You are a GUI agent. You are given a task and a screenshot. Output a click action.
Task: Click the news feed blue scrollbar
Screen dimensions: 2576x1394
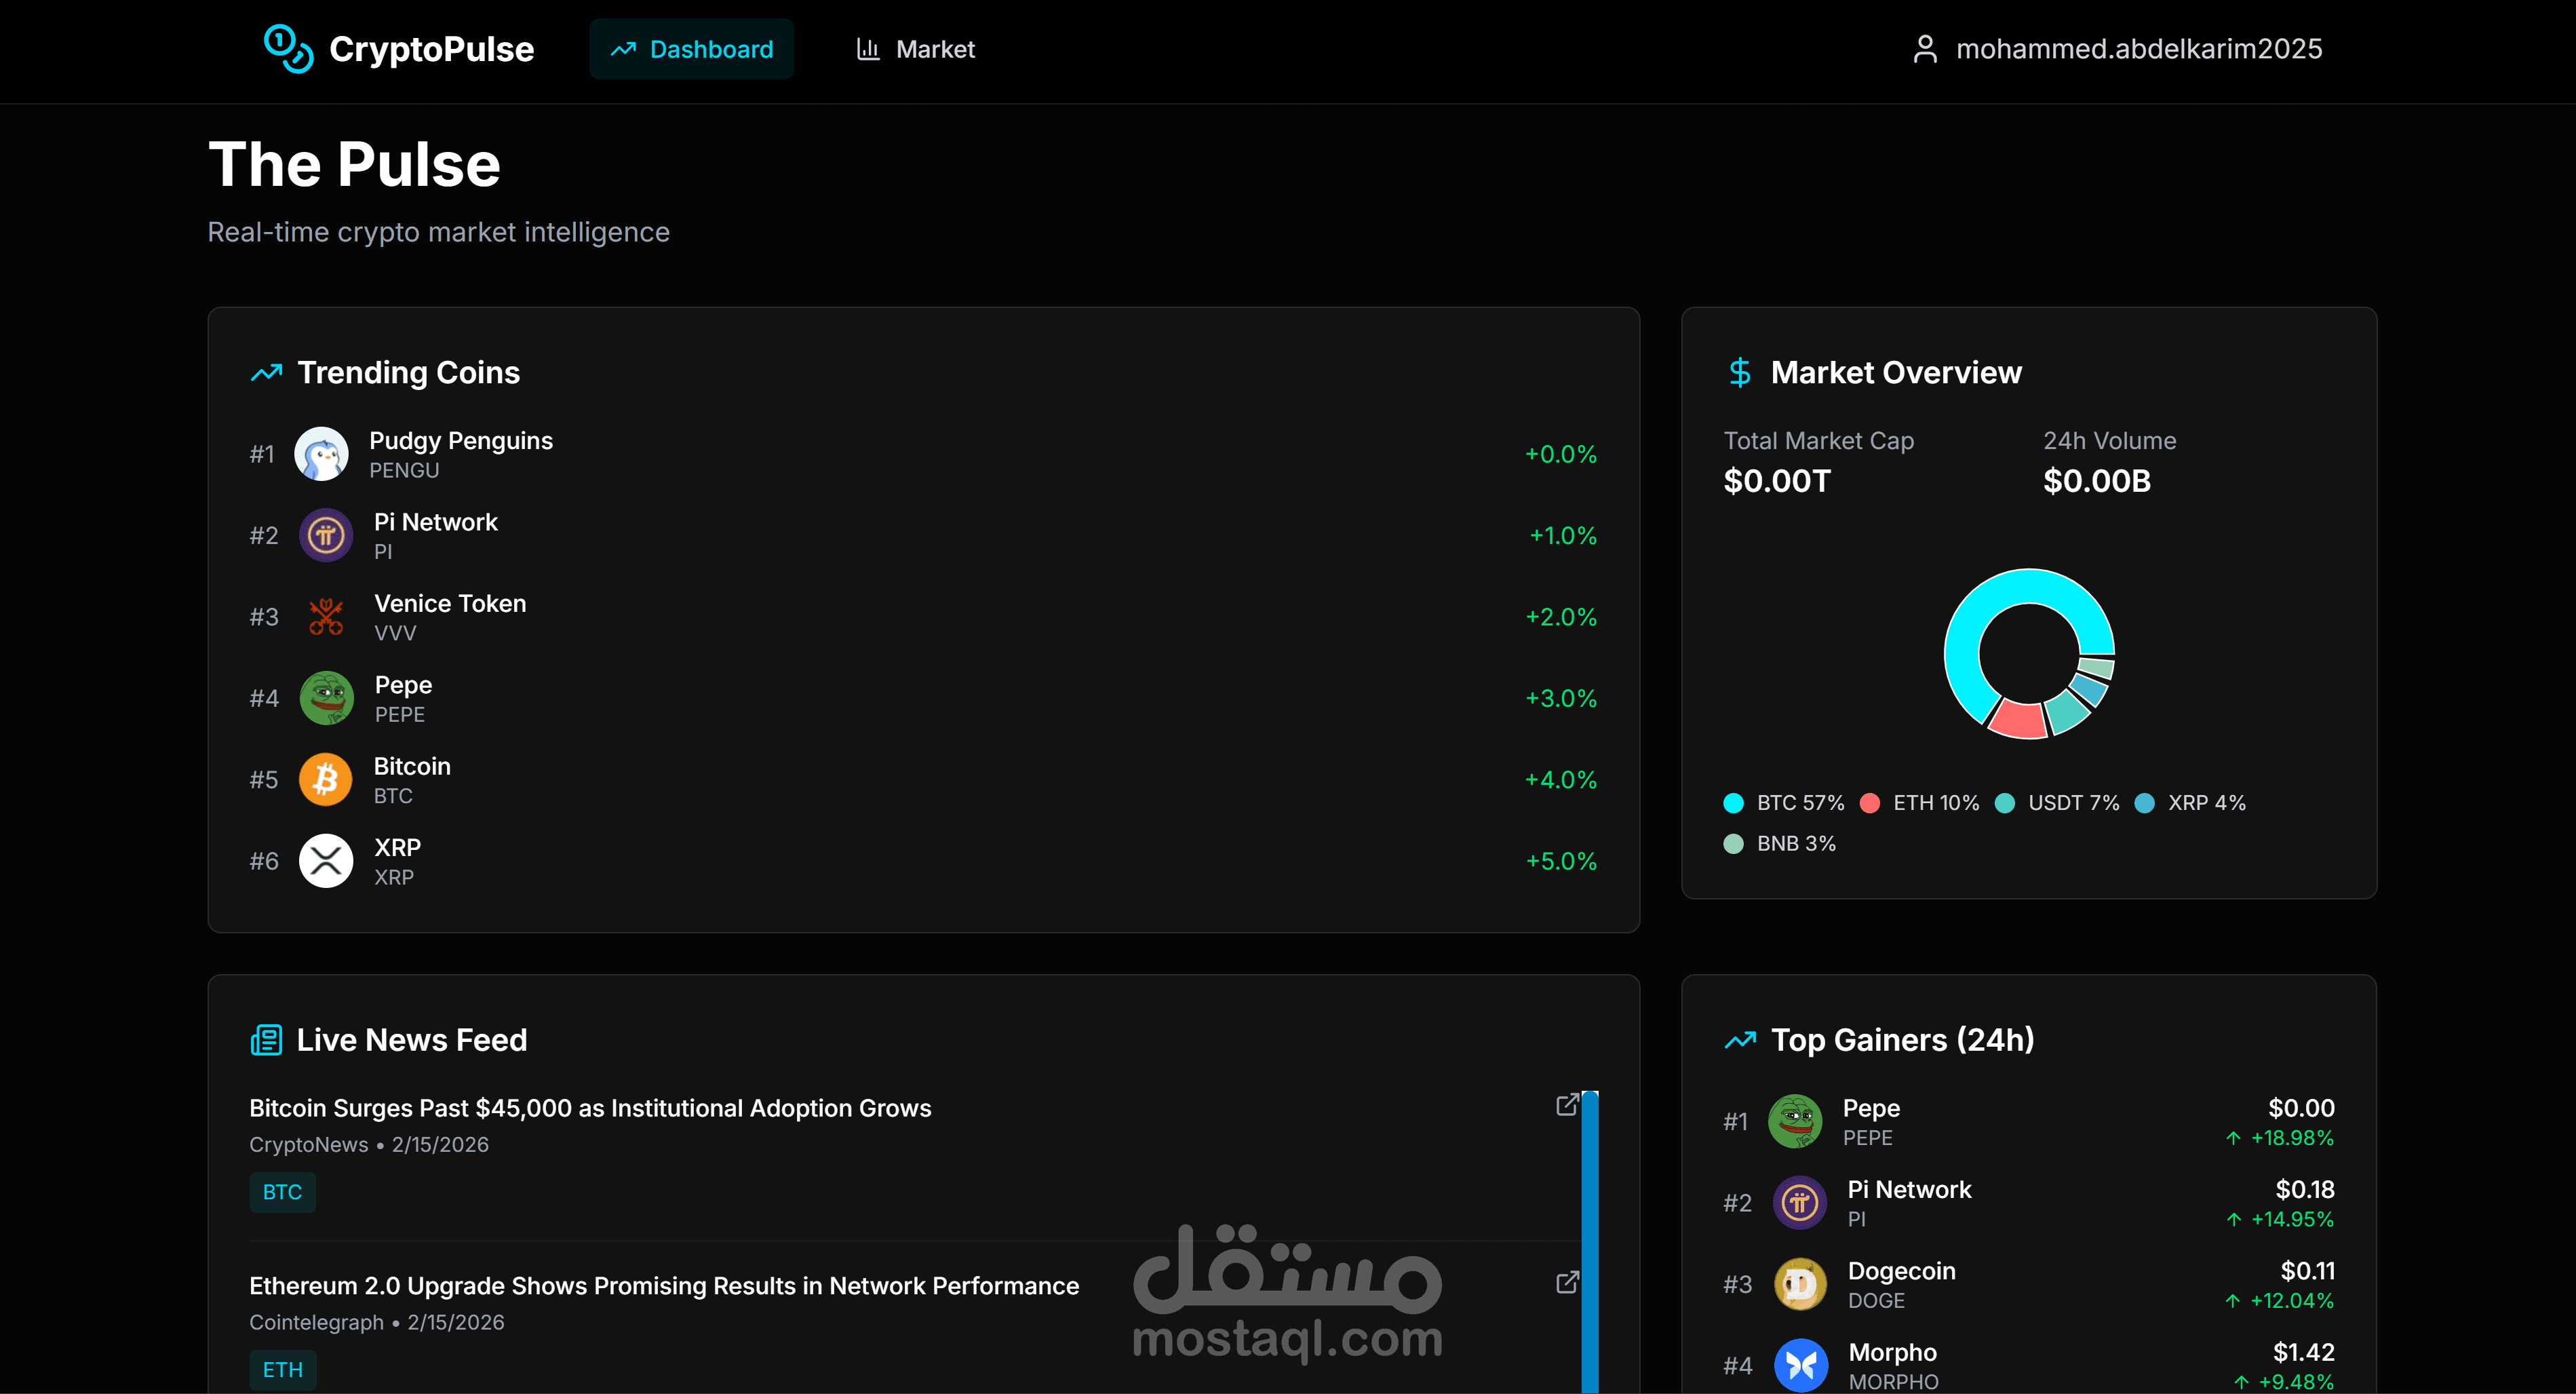1589,1240
